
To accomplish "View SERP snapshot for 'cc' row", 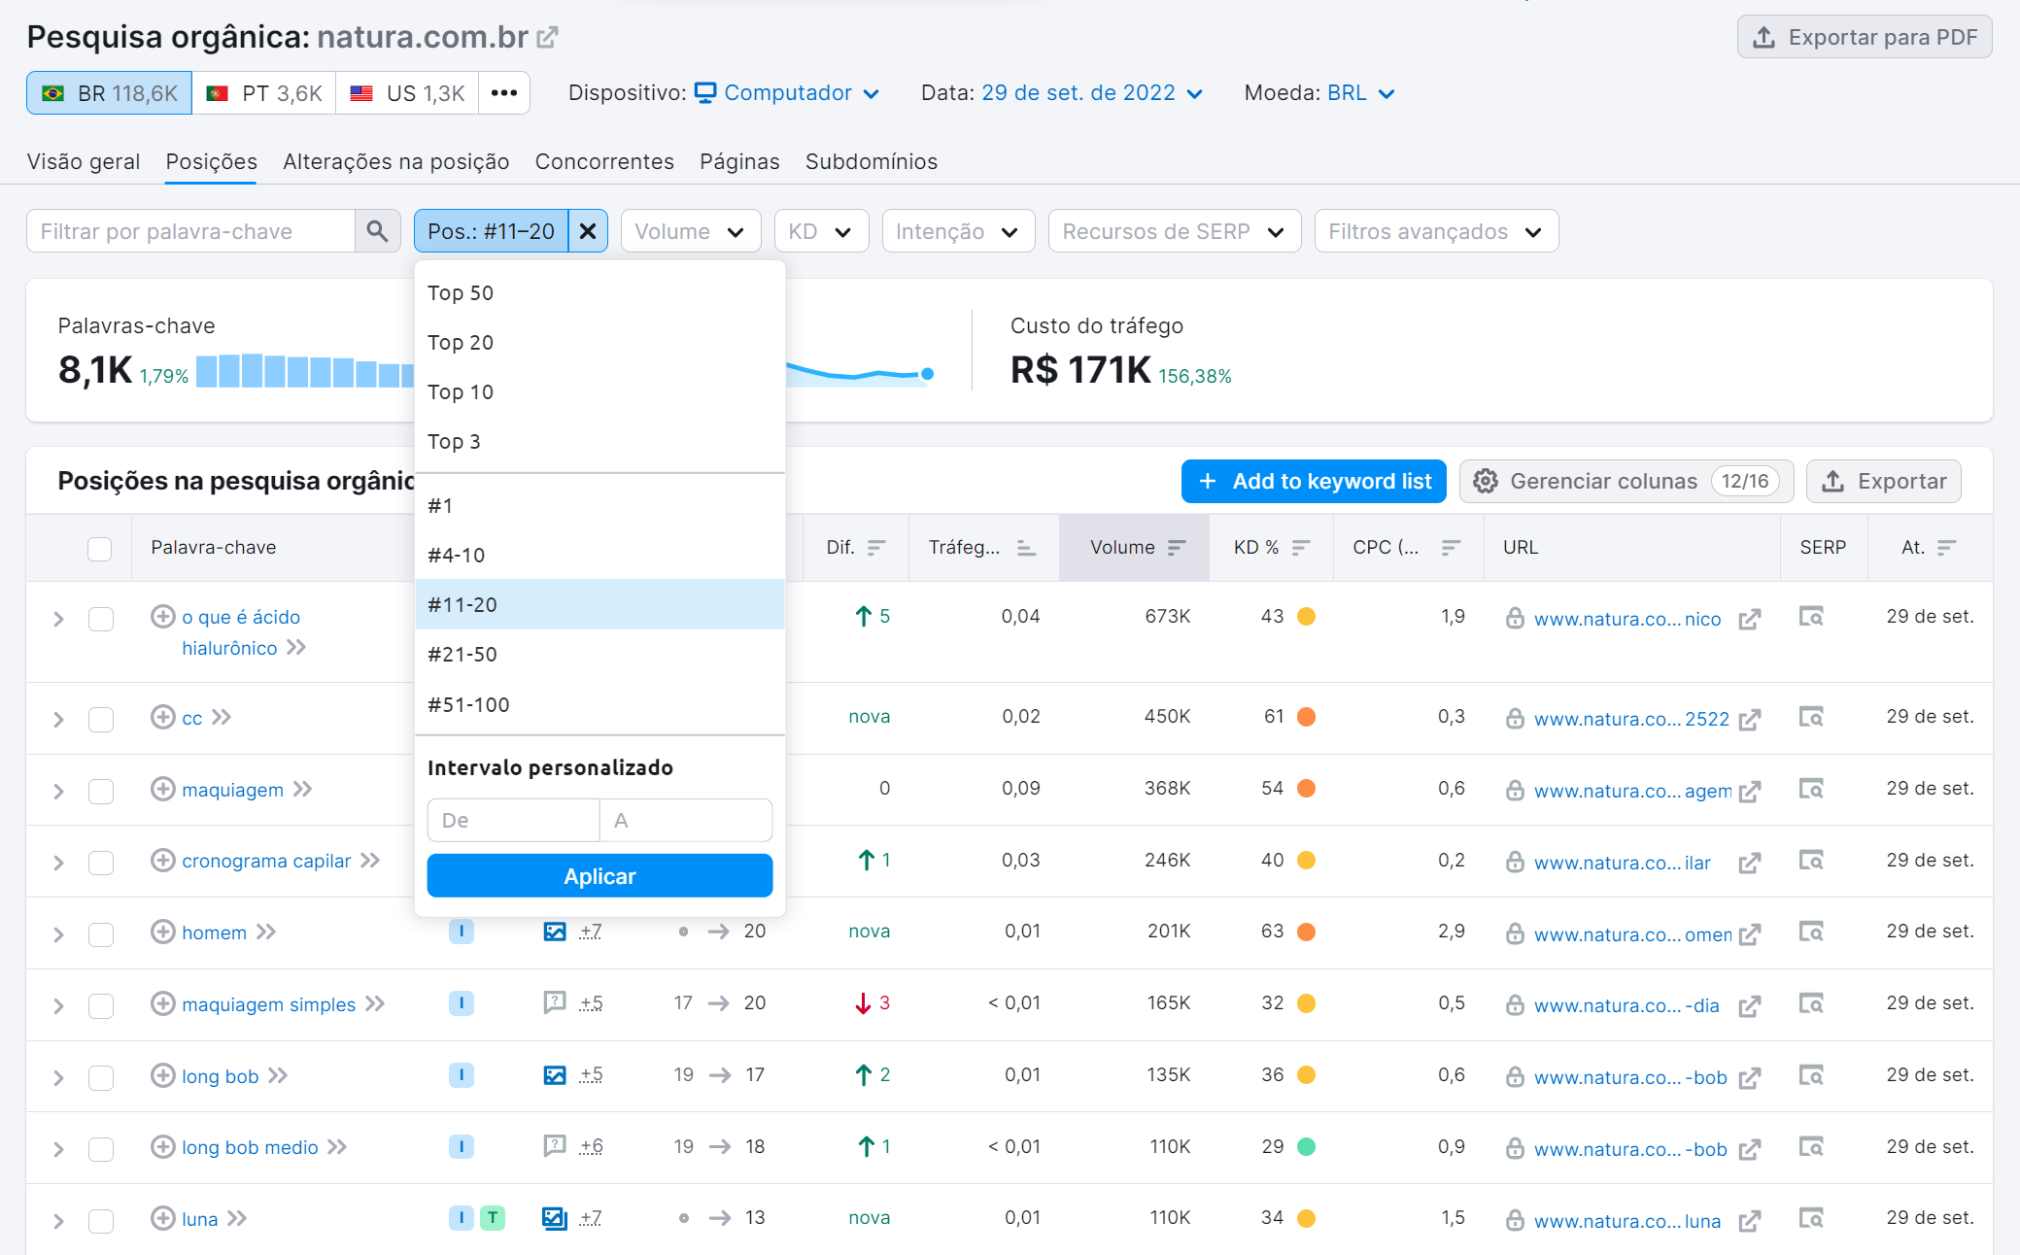I will tap(1811, 717).
